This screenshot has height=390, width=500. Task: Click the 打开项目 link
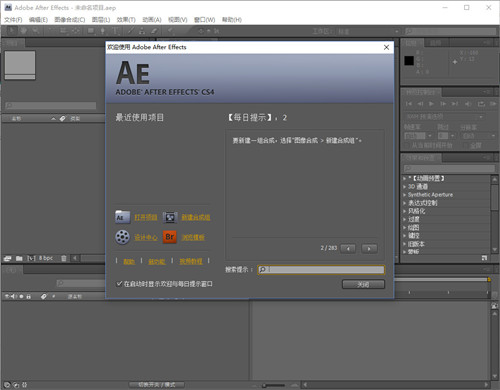146,217
